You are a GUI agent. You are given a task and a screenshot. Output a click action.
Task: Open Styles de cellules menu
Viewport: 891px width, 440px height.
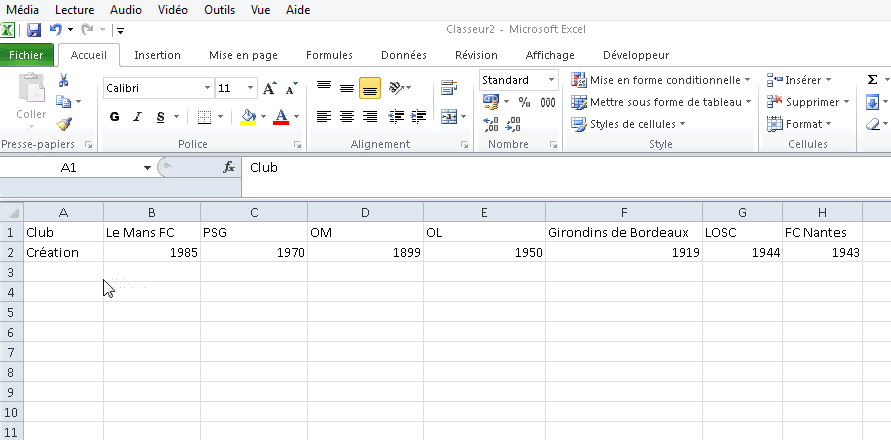click(628, 124)
